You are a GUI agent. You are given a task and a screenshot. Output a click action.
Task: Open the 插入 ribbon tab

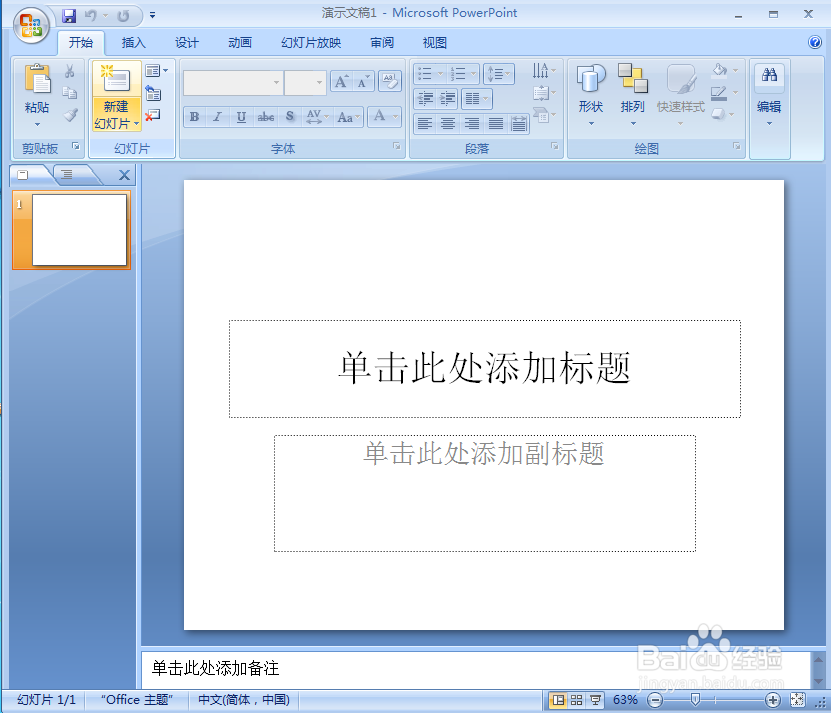(x=134, y=42)
